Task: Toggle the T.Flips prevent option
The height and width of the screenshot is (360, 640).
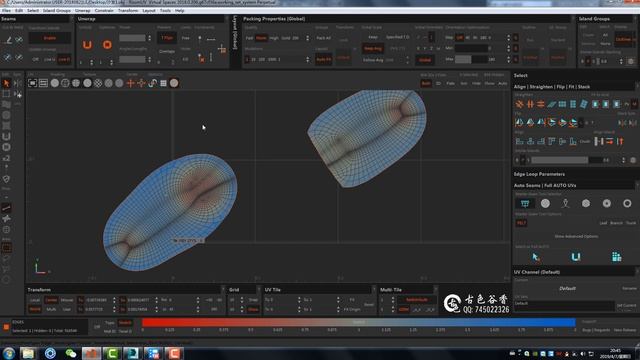Action: (x=167, y=38)
